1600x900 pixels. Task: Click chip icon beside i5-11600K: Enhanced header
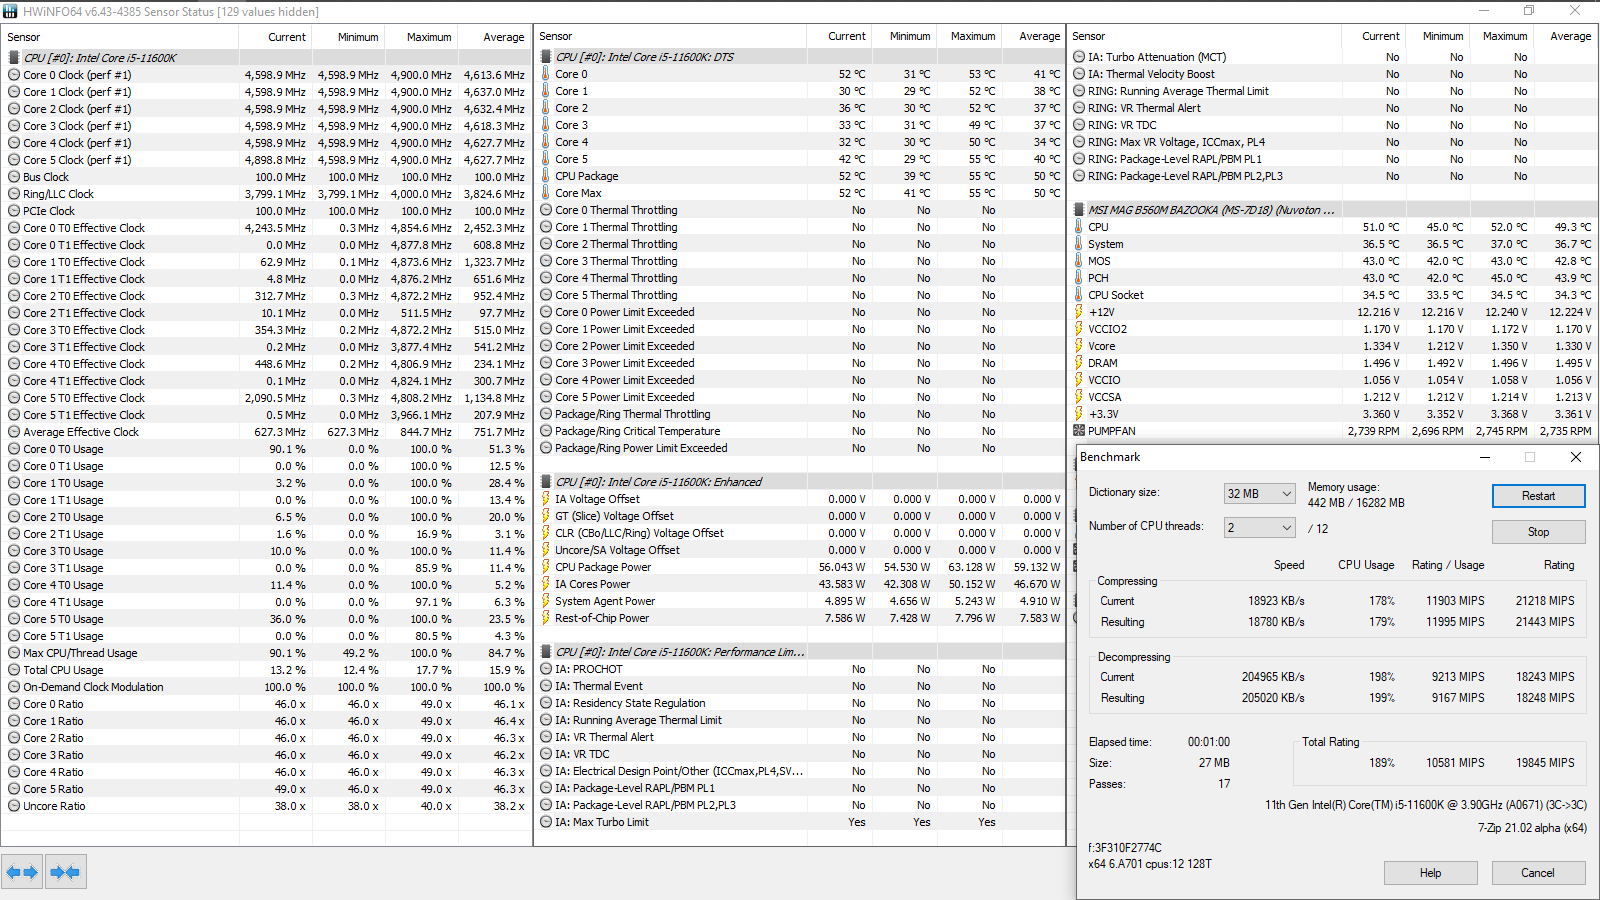pyautogui.click(x=546, y=482)
